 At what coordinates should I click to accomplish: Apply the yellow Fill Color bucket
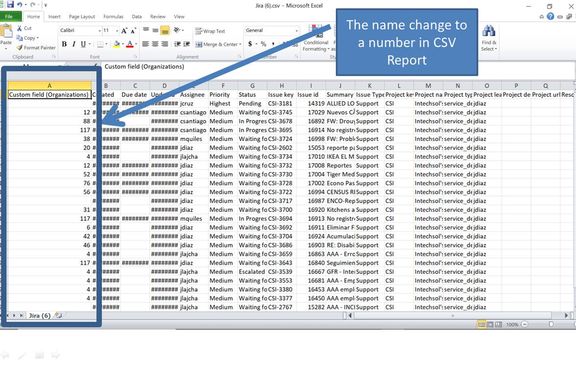(116, 44)
